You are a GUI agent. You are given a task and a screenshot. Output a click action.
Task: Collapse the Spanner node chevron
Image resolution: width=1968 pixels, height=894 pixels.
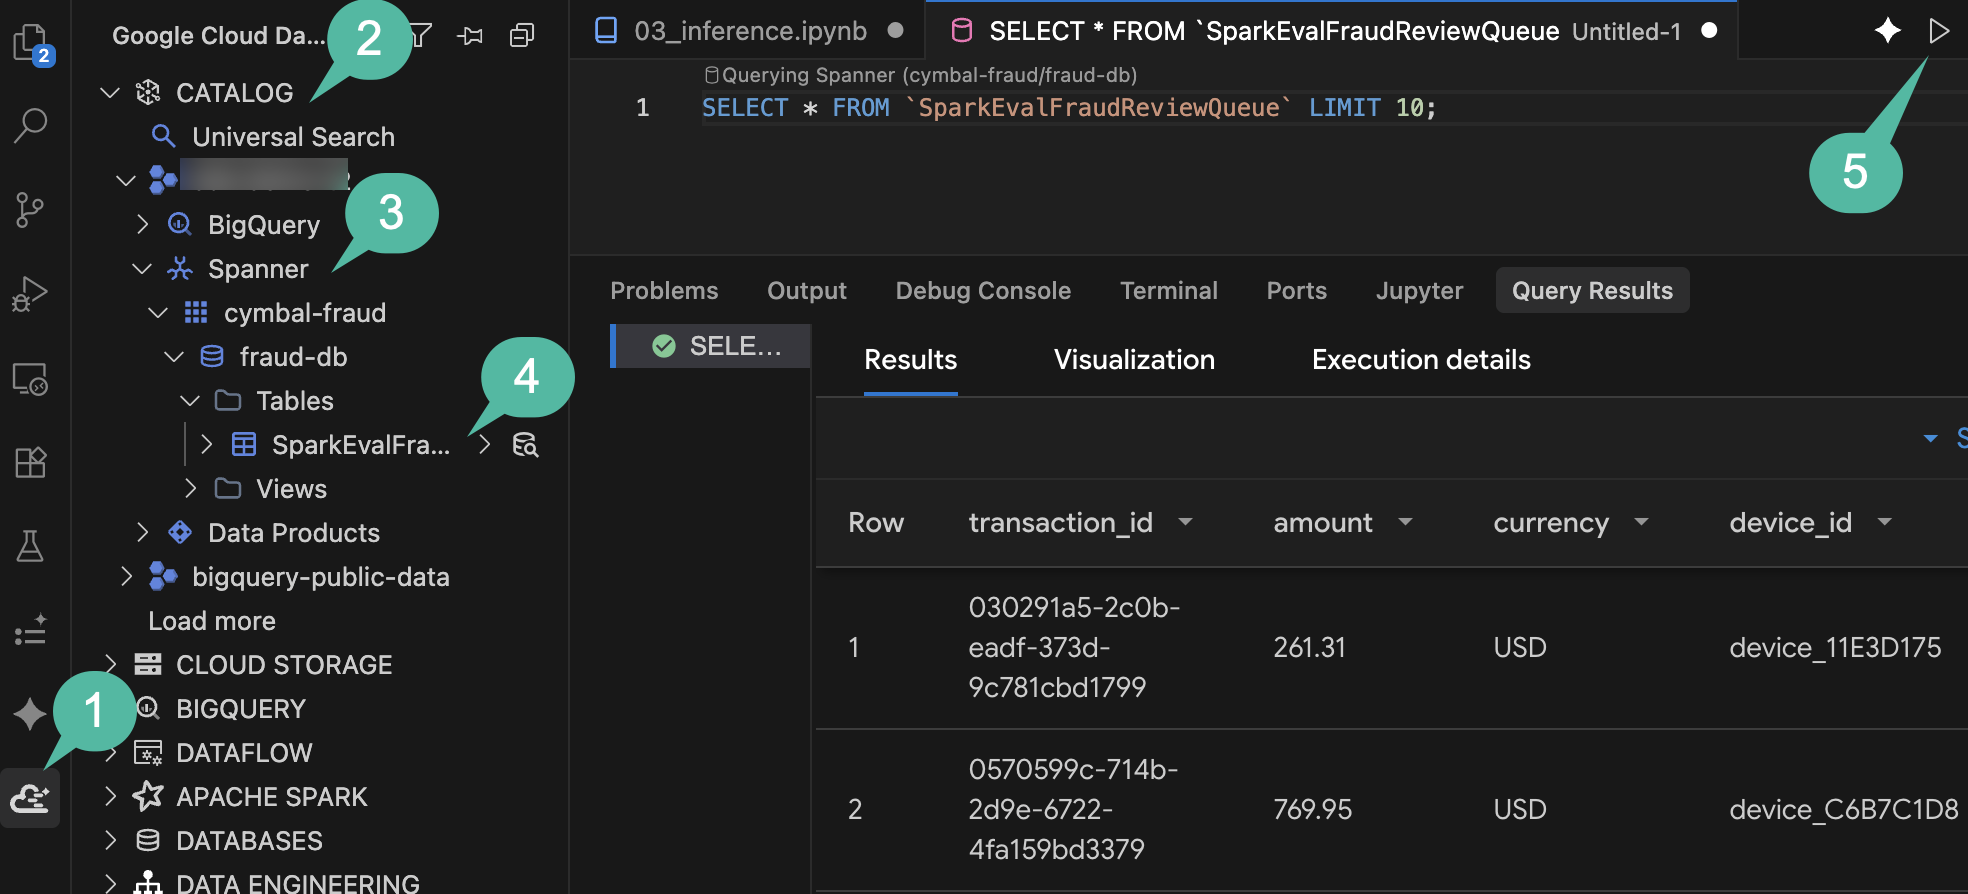pos(142,269)
